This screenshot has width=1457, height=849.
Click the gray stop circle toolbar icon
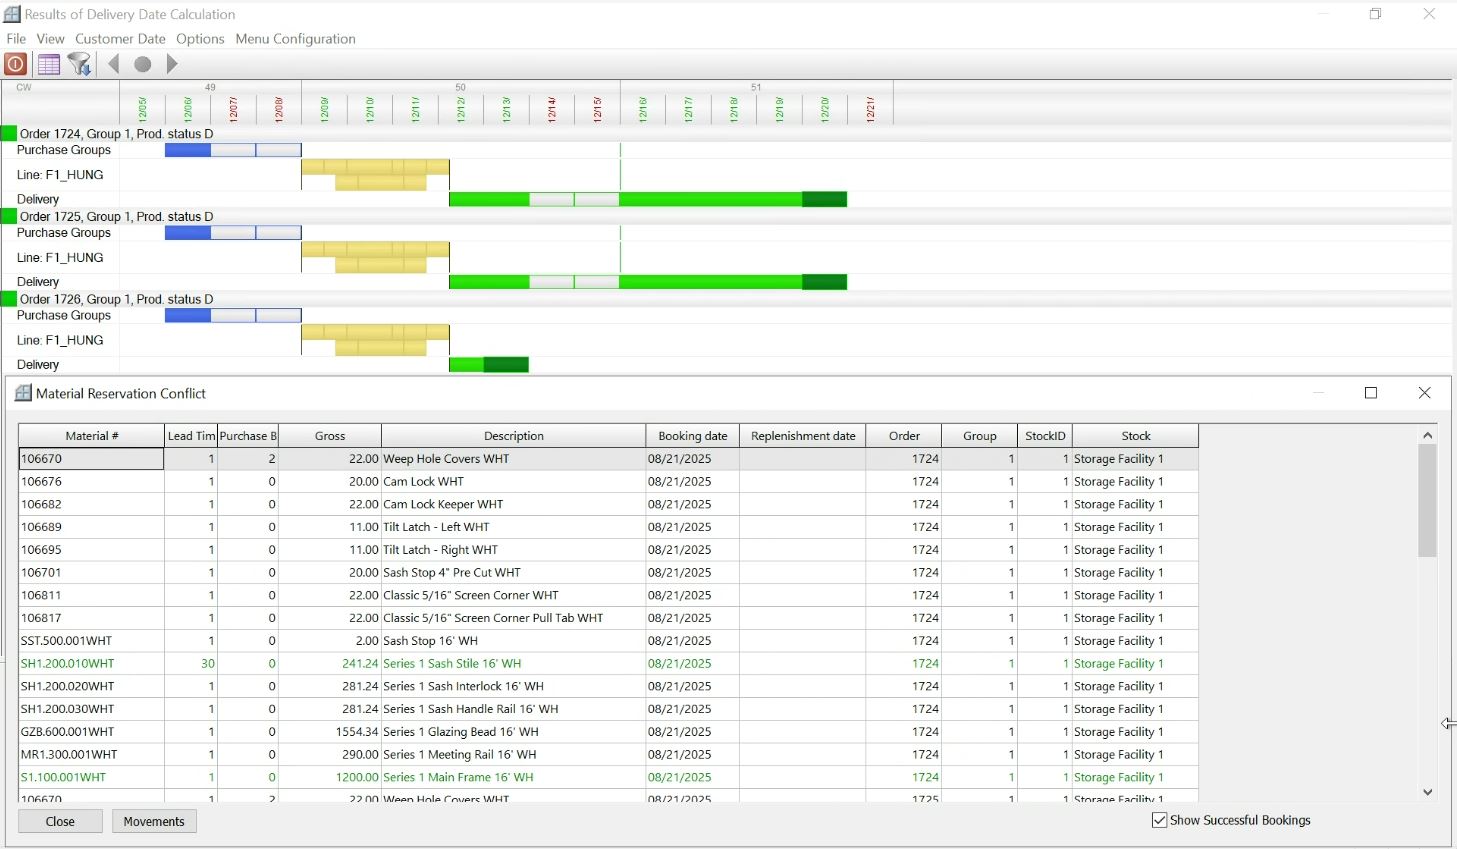[x=142, y=63]
